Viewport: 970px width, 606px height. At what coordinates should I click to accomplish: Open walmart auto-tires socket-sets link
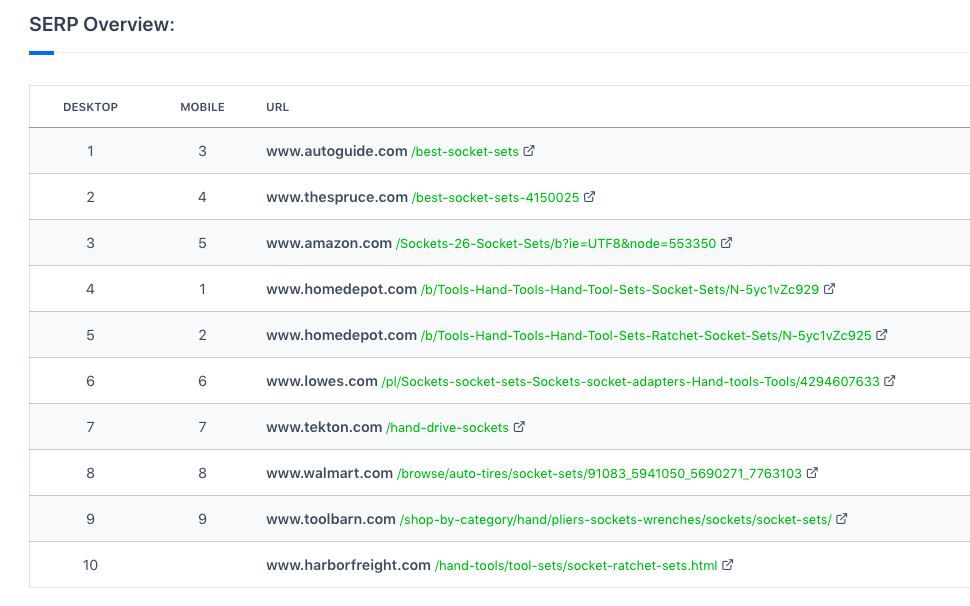point(599,474)
